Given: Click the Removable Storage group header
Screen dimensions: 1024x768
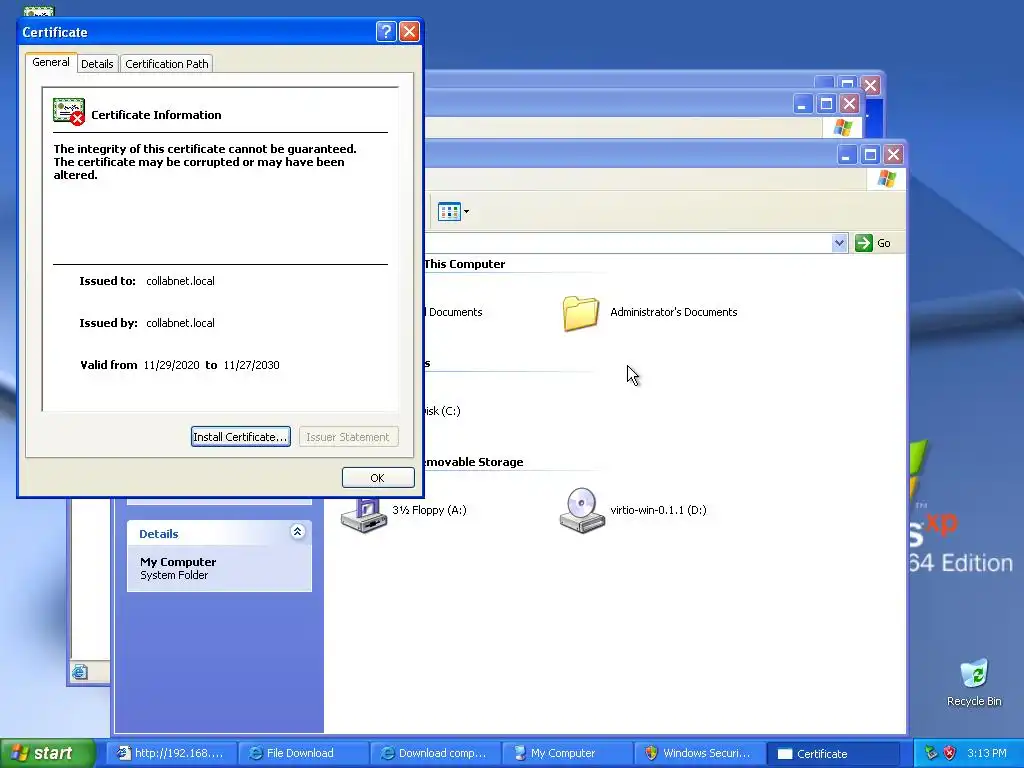Looking at the screenshot, I should [x=472, y=462].
